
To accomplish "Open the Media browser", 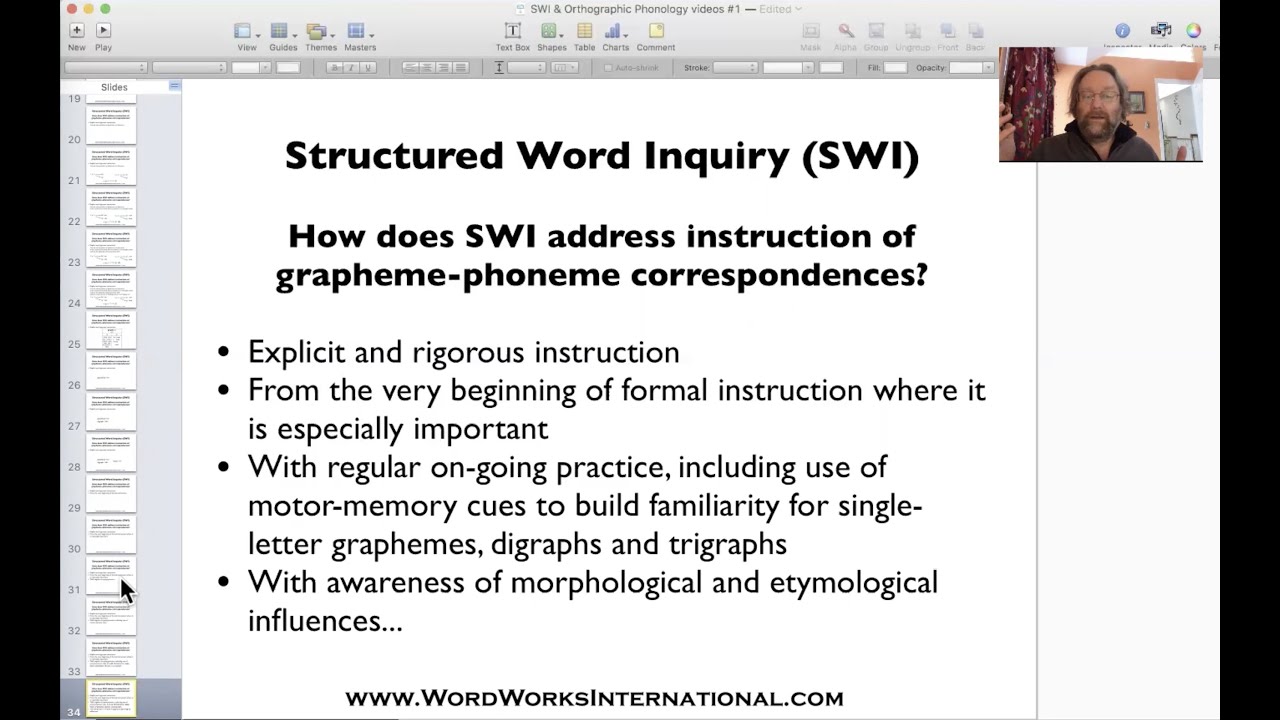I will (x=1161, y=36).
